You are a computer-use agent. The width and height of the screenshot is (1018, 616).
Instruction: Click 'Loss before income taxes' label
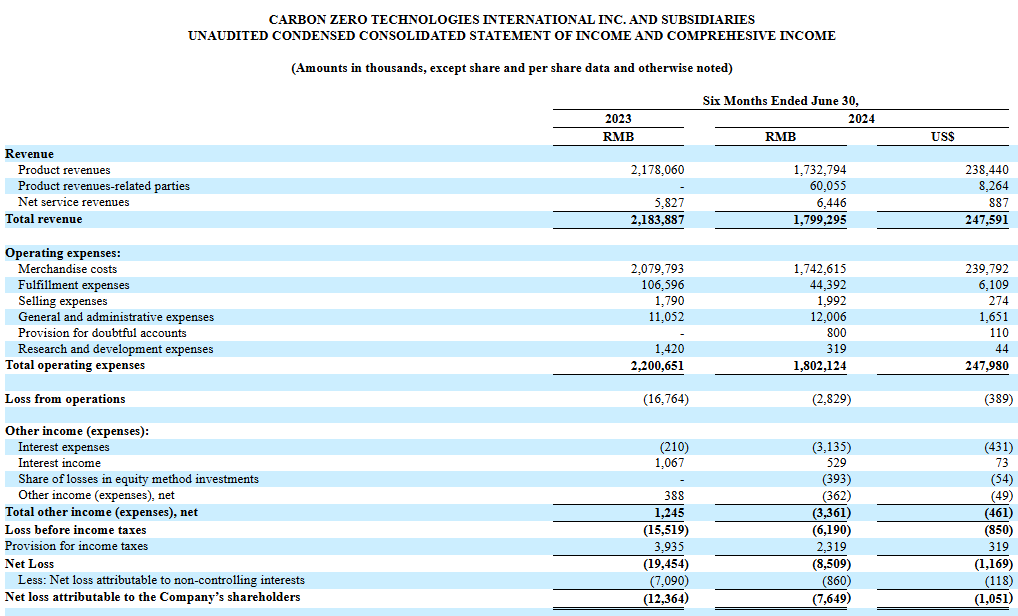coord(75,530)
